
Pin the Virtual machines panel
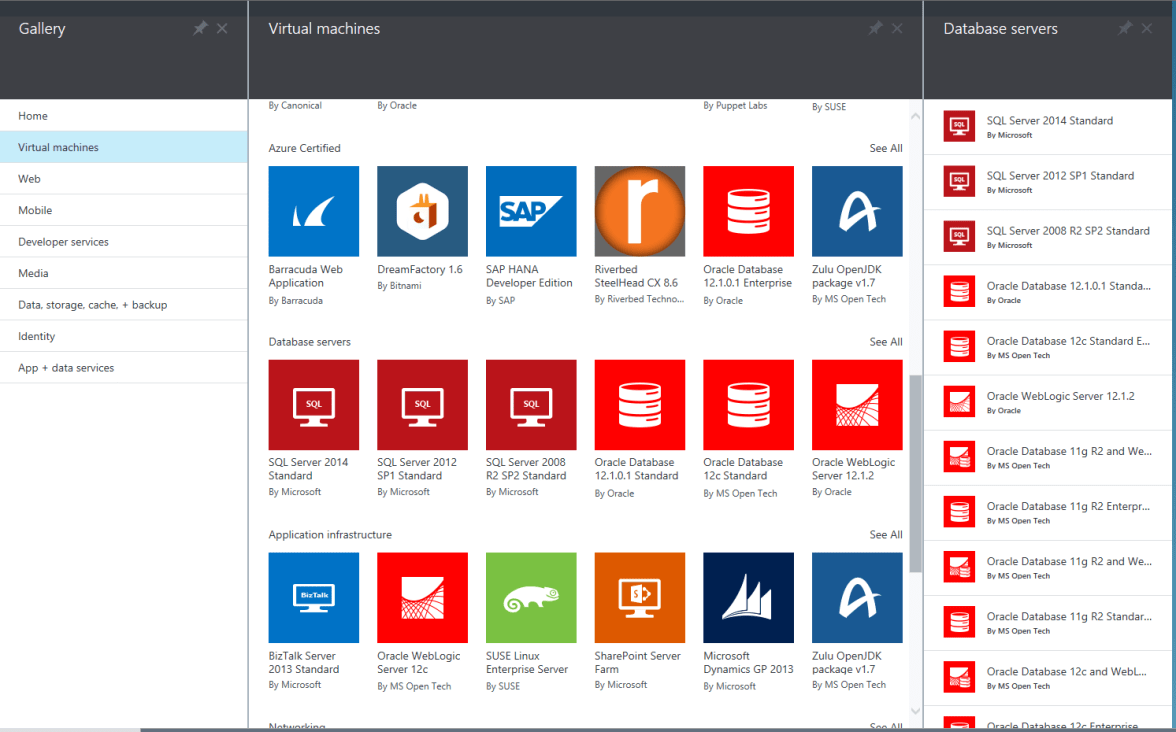click(x=875, y=28)
